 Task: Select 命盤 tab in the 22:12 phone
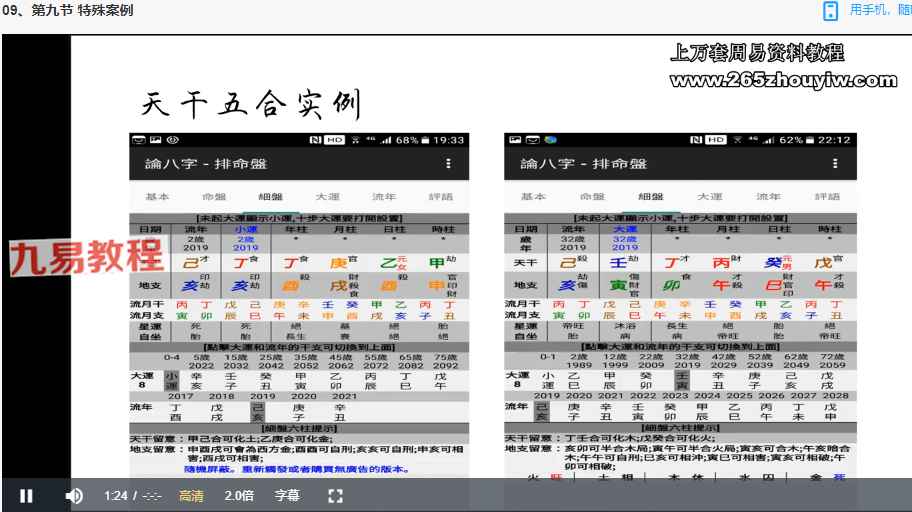593,197
